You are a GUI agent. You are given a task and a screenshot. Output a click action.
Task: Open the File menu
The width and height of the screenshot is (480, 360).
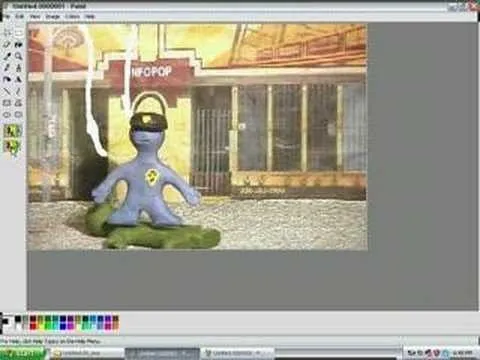6,16
